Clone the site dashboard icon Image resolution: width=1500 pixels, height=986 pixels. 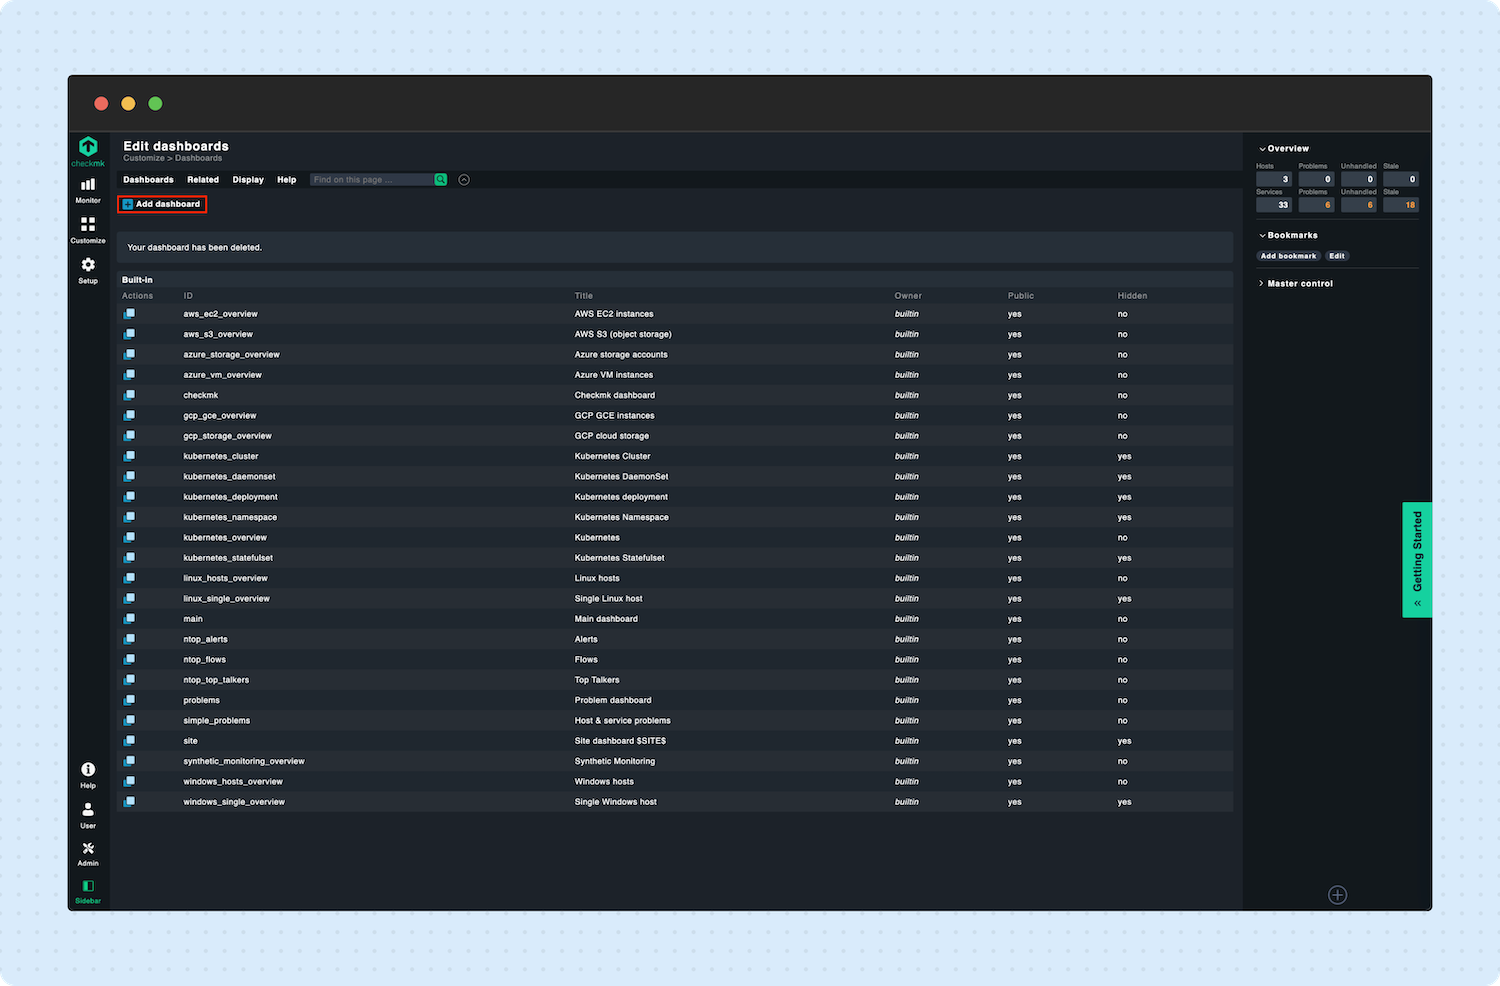[x=129, y=741]
